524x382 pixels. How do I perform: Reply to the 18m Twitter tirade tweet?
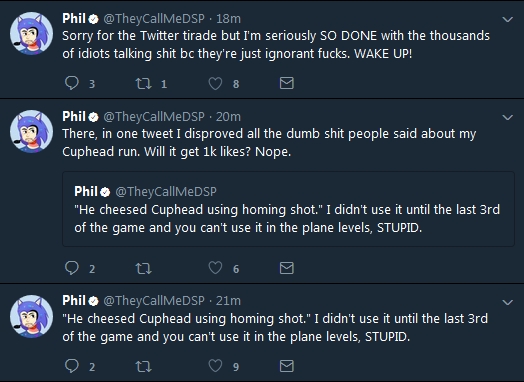pos(72,83)
